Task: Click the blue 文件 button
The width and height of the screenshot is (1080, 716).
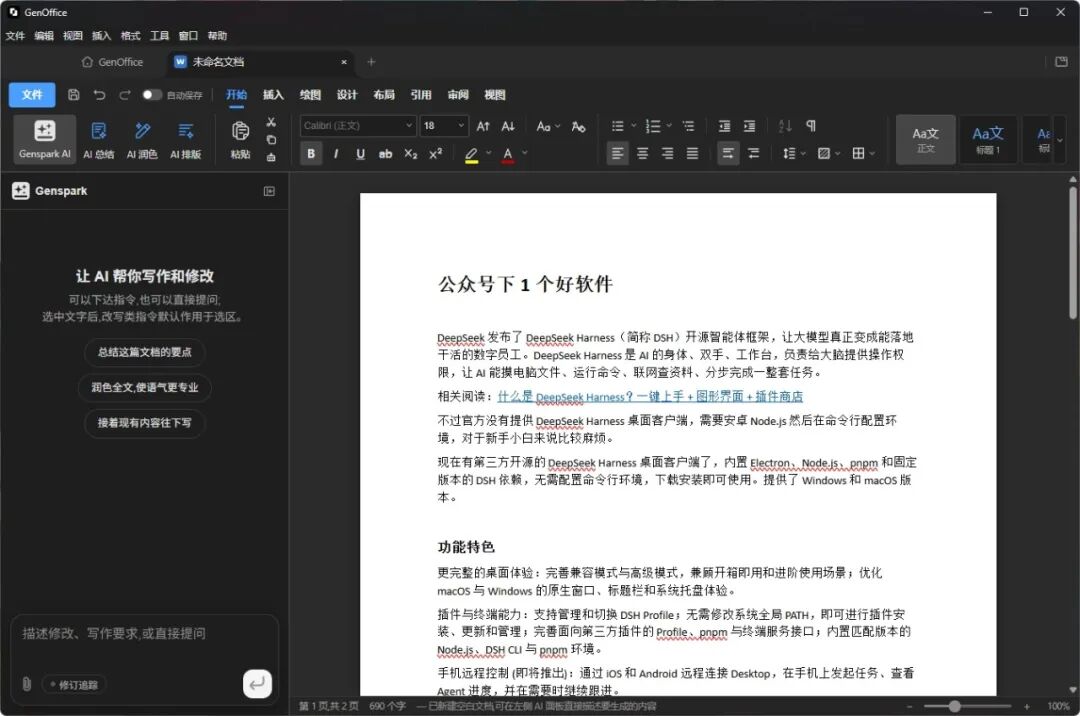Action: 32,95
